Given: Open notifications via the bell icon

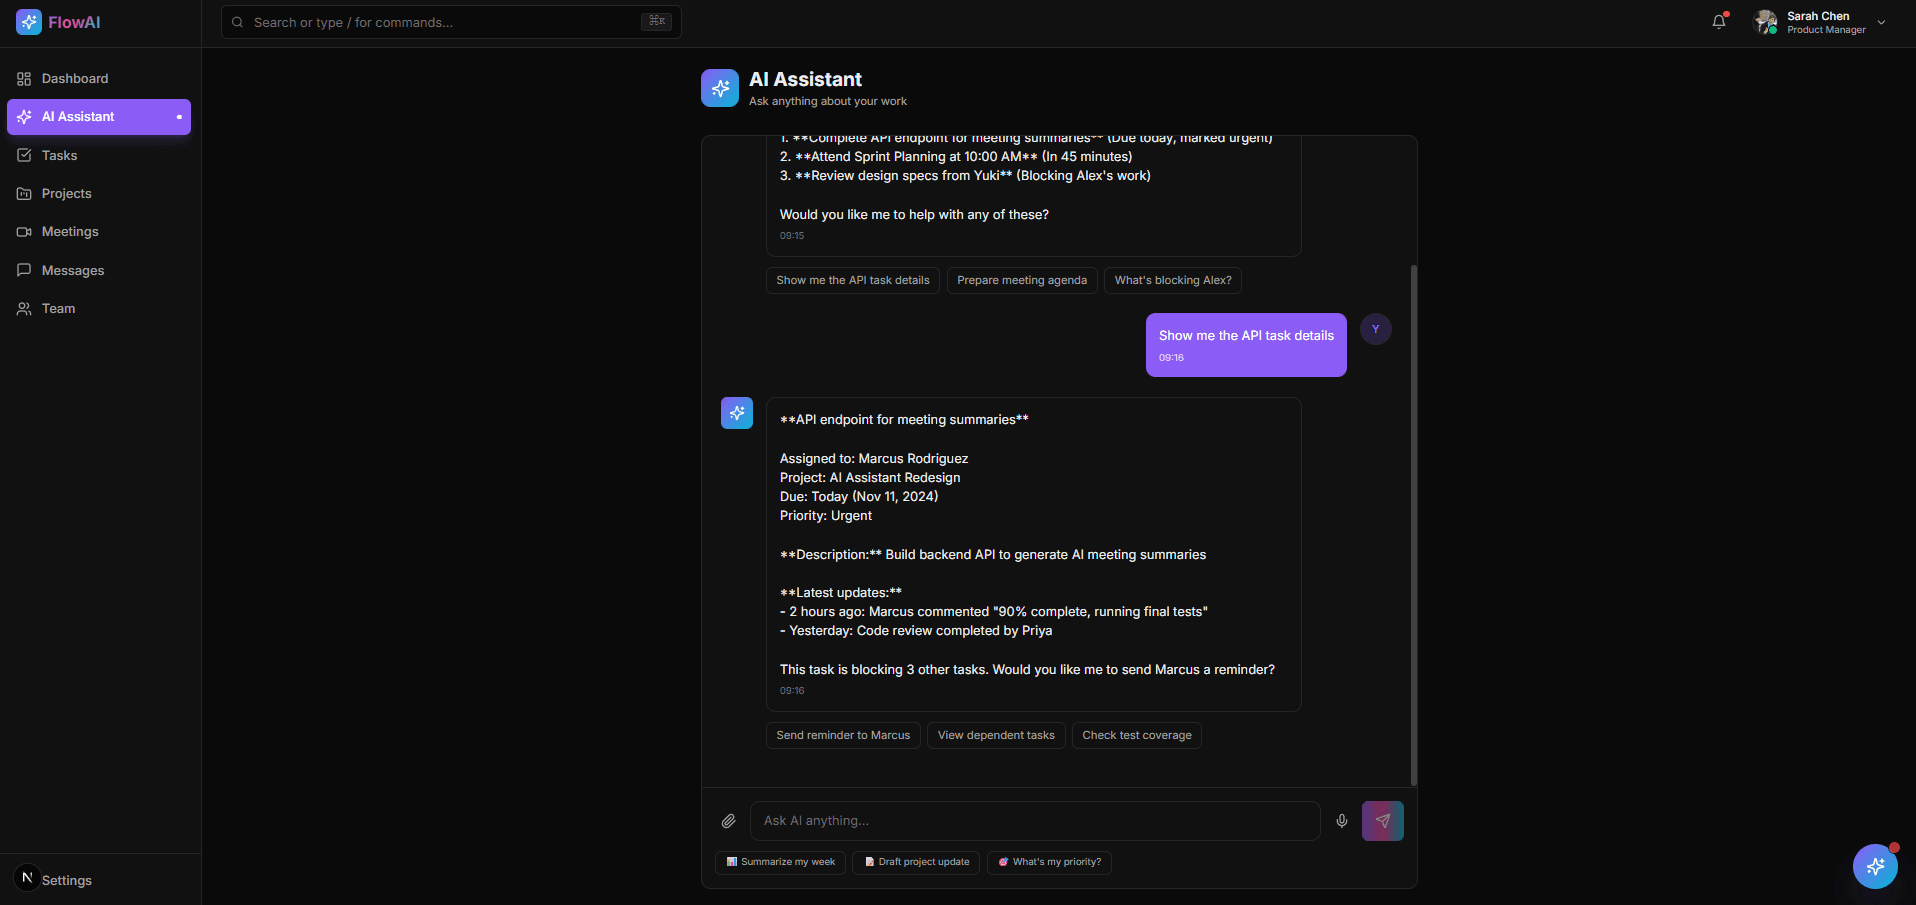Looking at the screenshot, I should pyautogui.click(x=1719, y=21).
